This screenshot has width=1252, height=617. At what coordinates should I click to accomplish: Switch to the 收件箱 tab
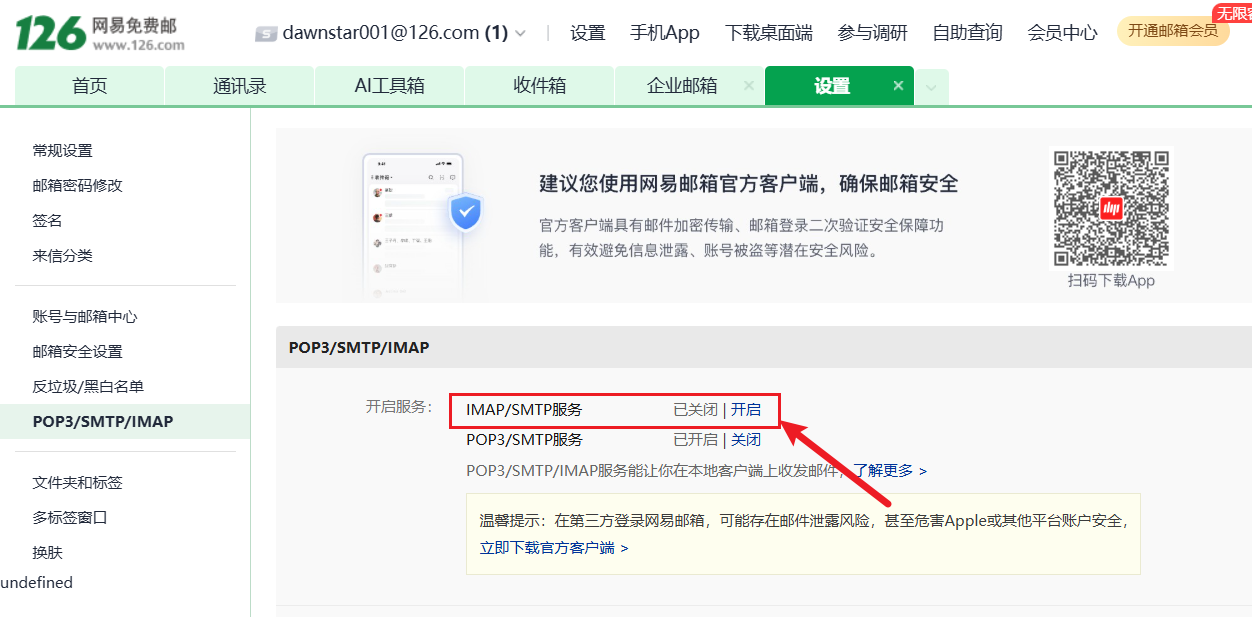point(539,86)
